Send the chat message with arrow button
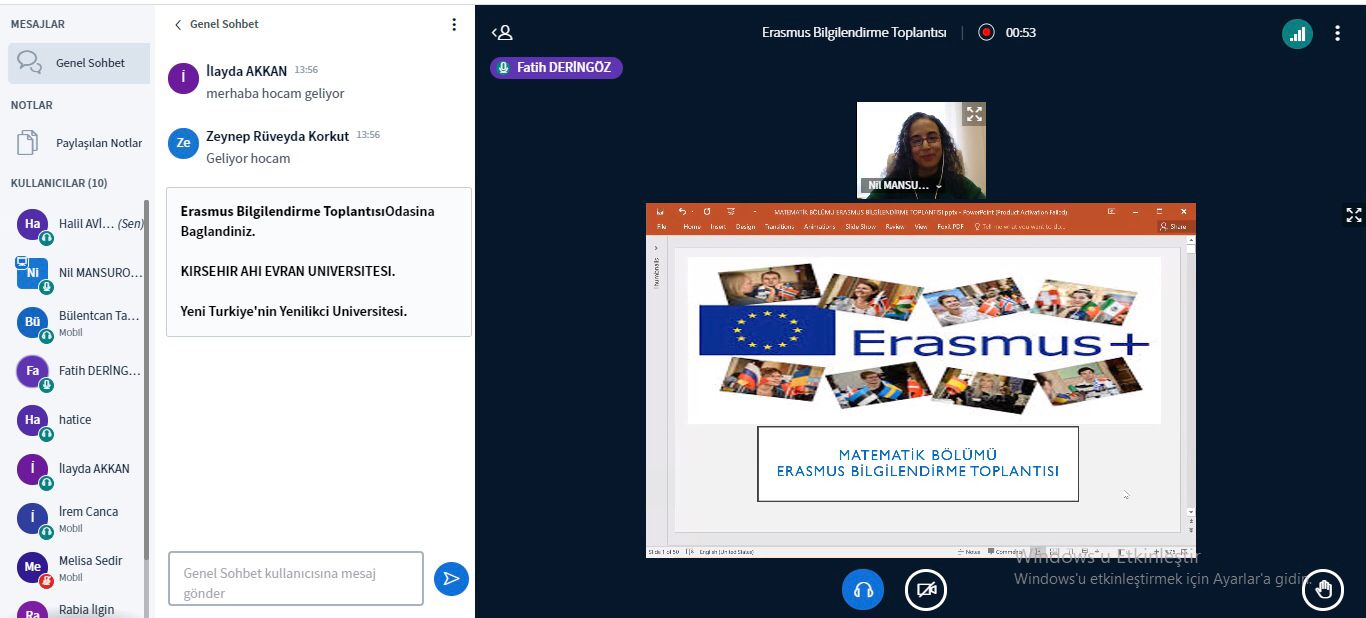This screenshot has width=1366, height=618. tap(451, 578)
